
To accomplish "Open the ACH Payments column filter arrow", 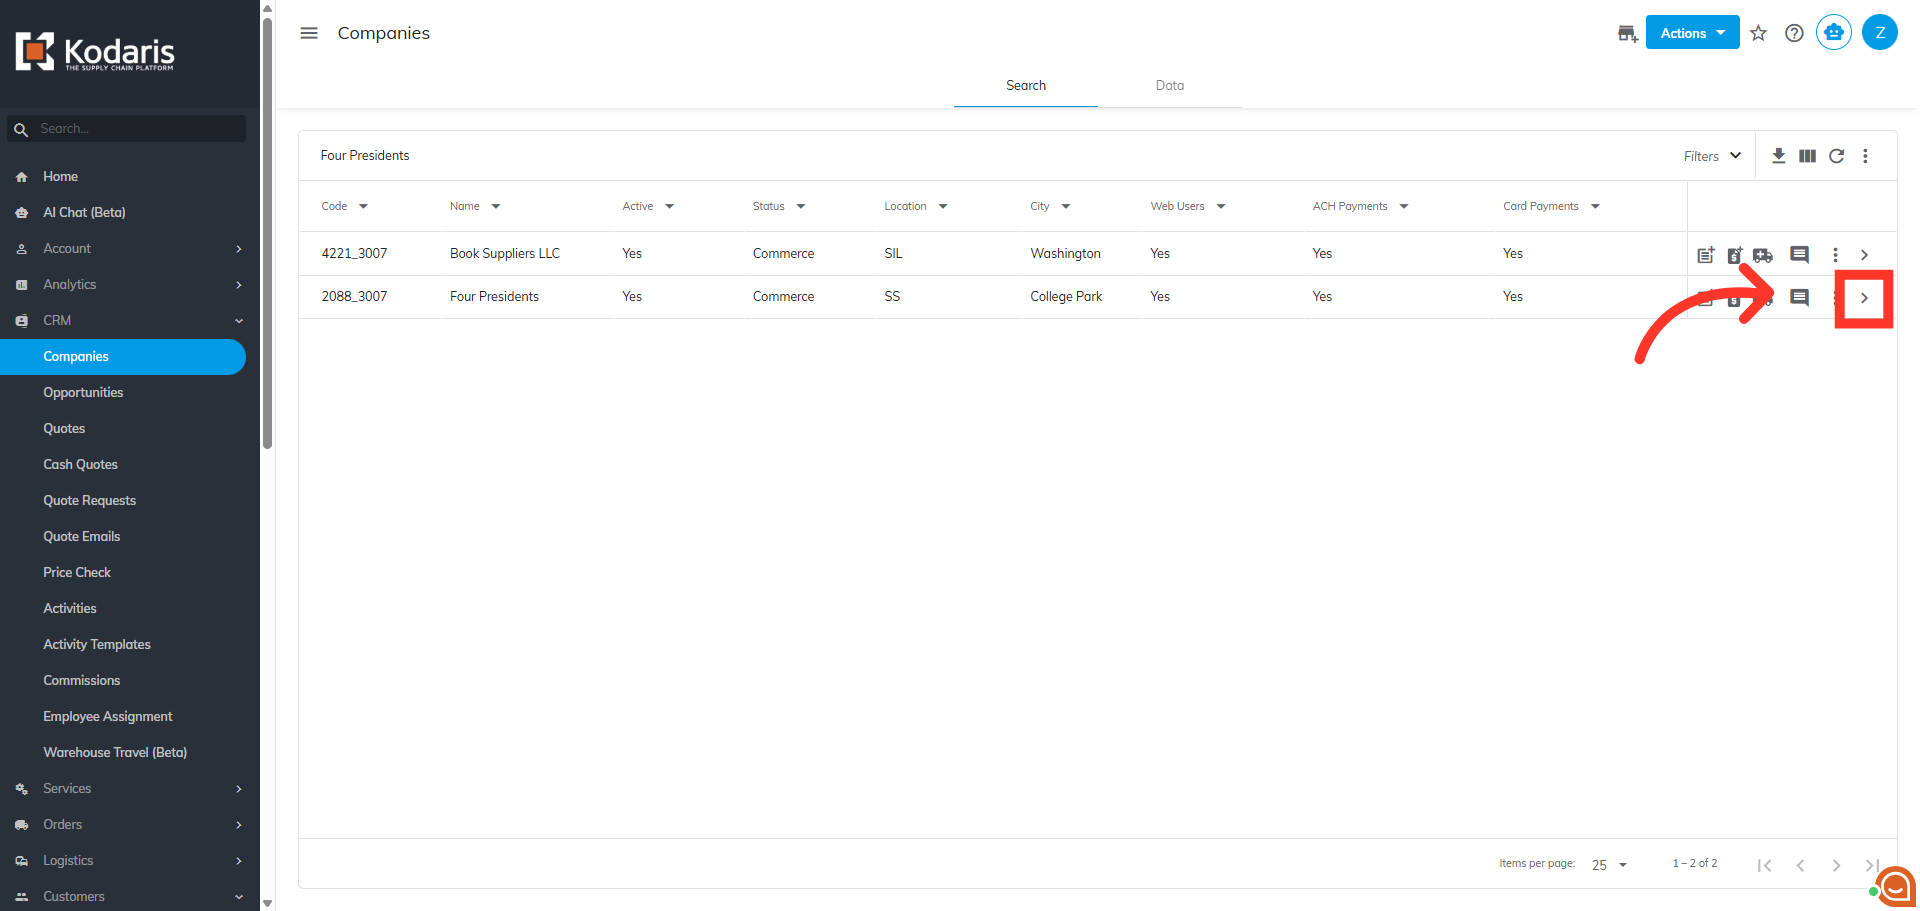I will pyautogui.click(x=1404, y=207).
